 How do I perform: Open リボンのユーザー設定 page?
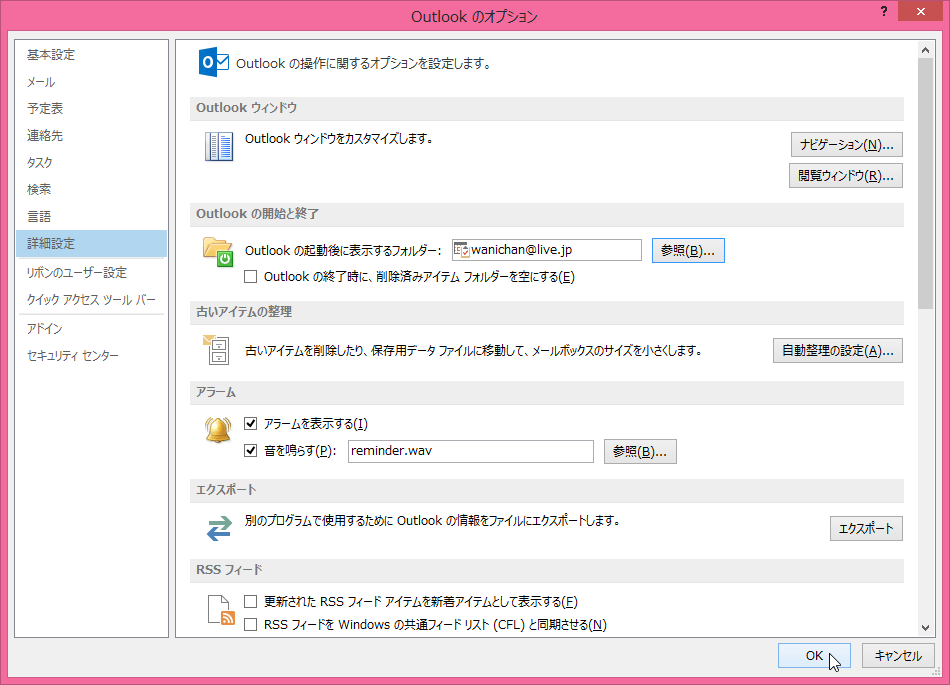point(91,273)
